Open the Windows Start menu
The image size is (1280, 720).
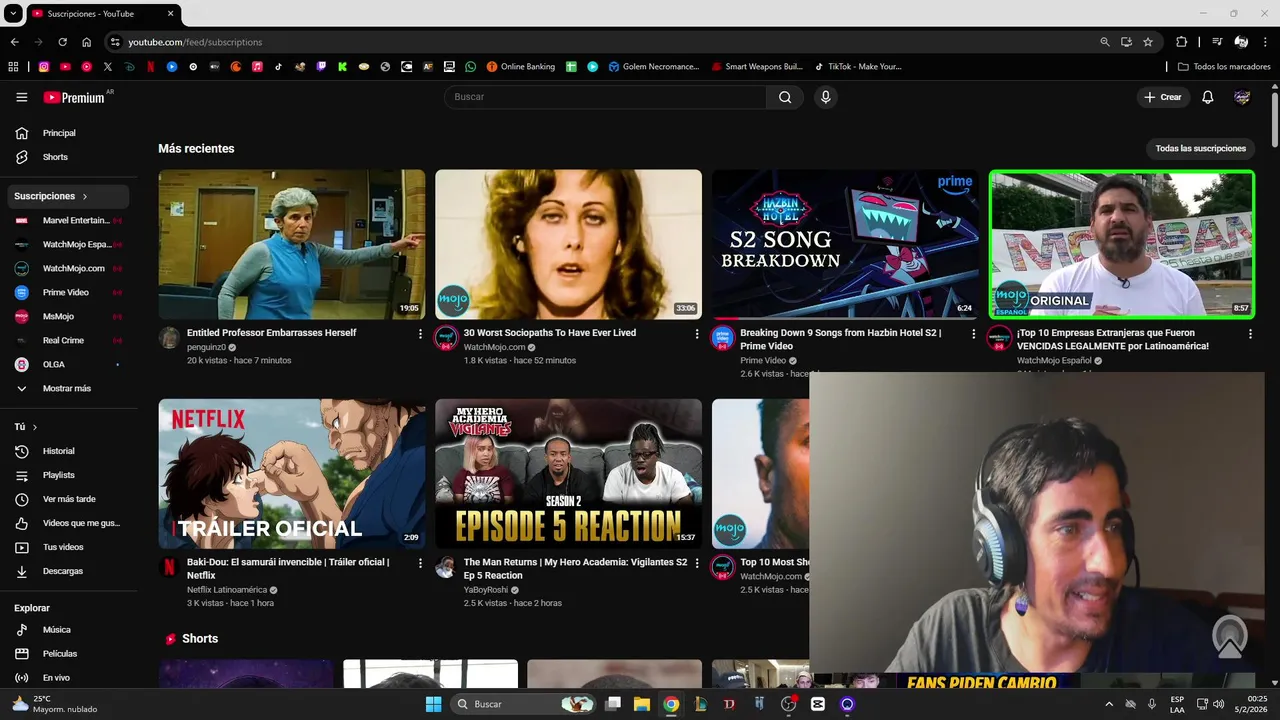[x=433, y=704]
